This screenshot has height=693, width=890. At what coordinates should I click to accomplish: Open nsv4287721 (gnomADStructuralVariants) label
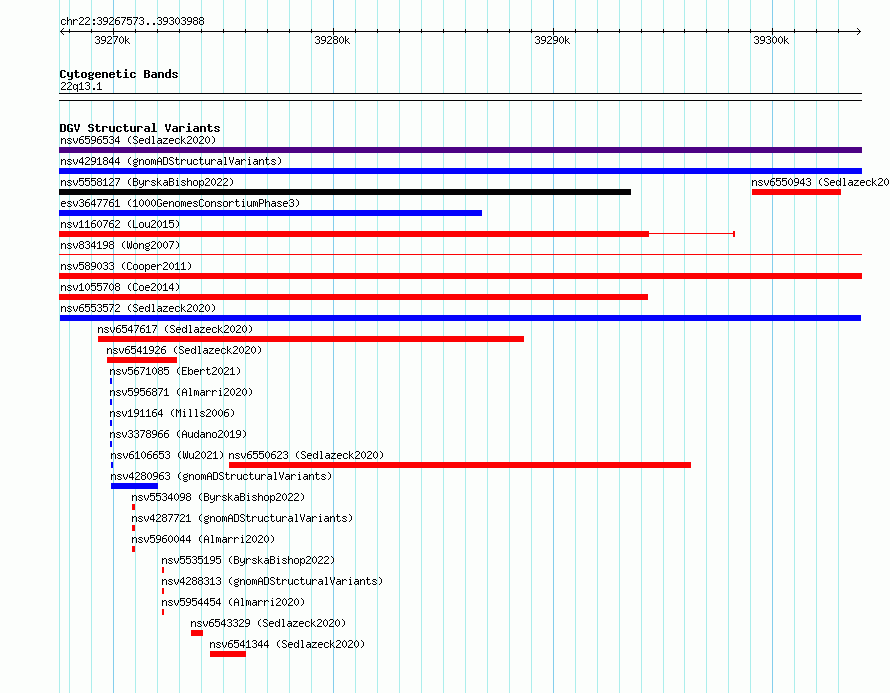point(242,518)
